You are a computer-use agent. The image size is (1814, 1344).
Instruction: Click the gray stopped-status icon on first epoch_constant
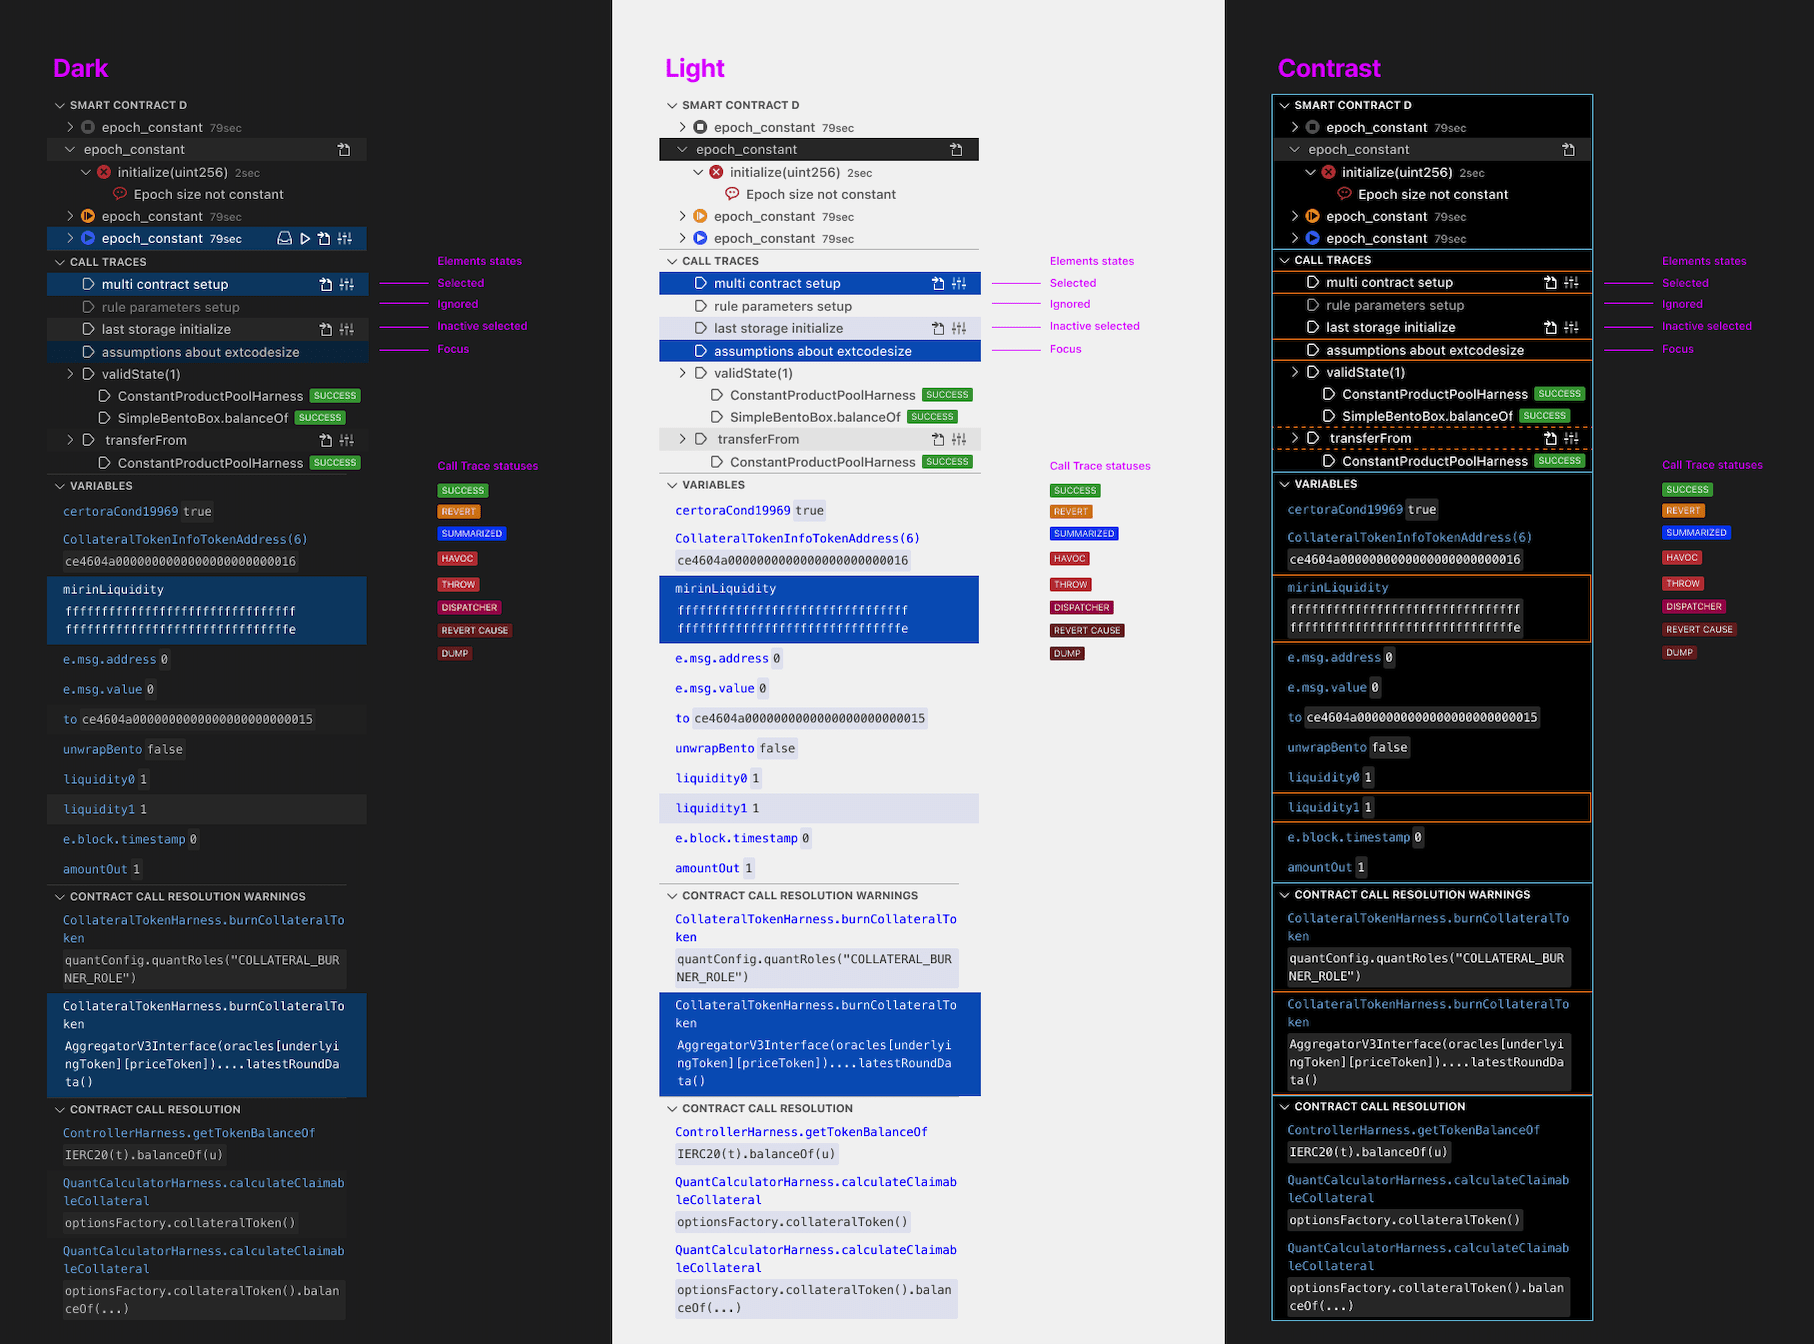pyautogui.click(x=88, y=127)
